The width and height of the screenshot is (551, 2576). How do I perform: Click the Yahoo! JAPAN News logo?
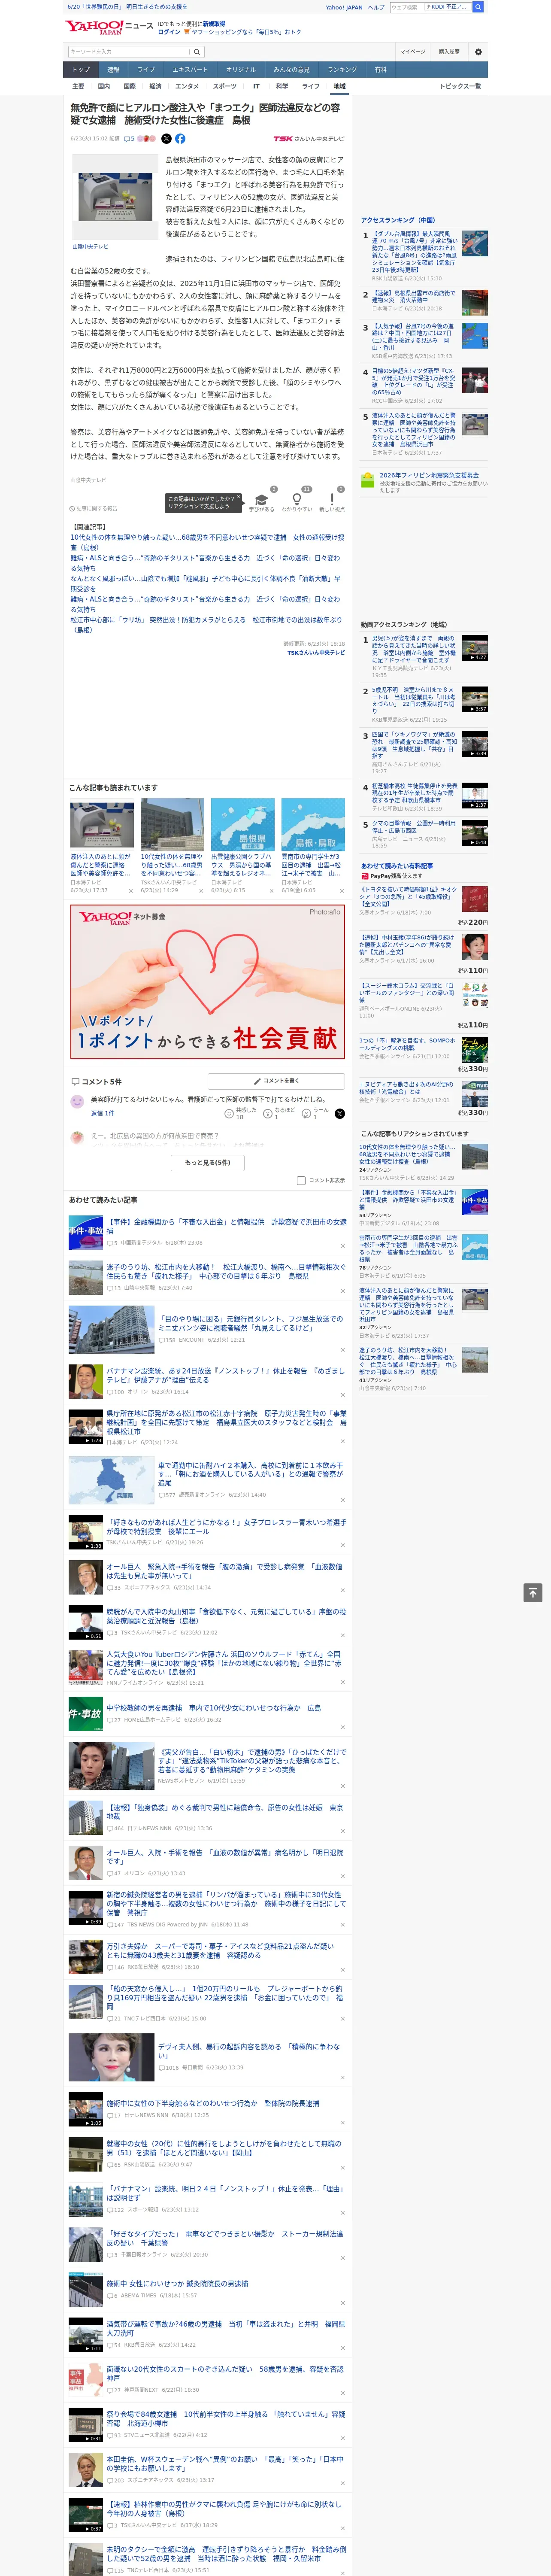pos(109,27)
